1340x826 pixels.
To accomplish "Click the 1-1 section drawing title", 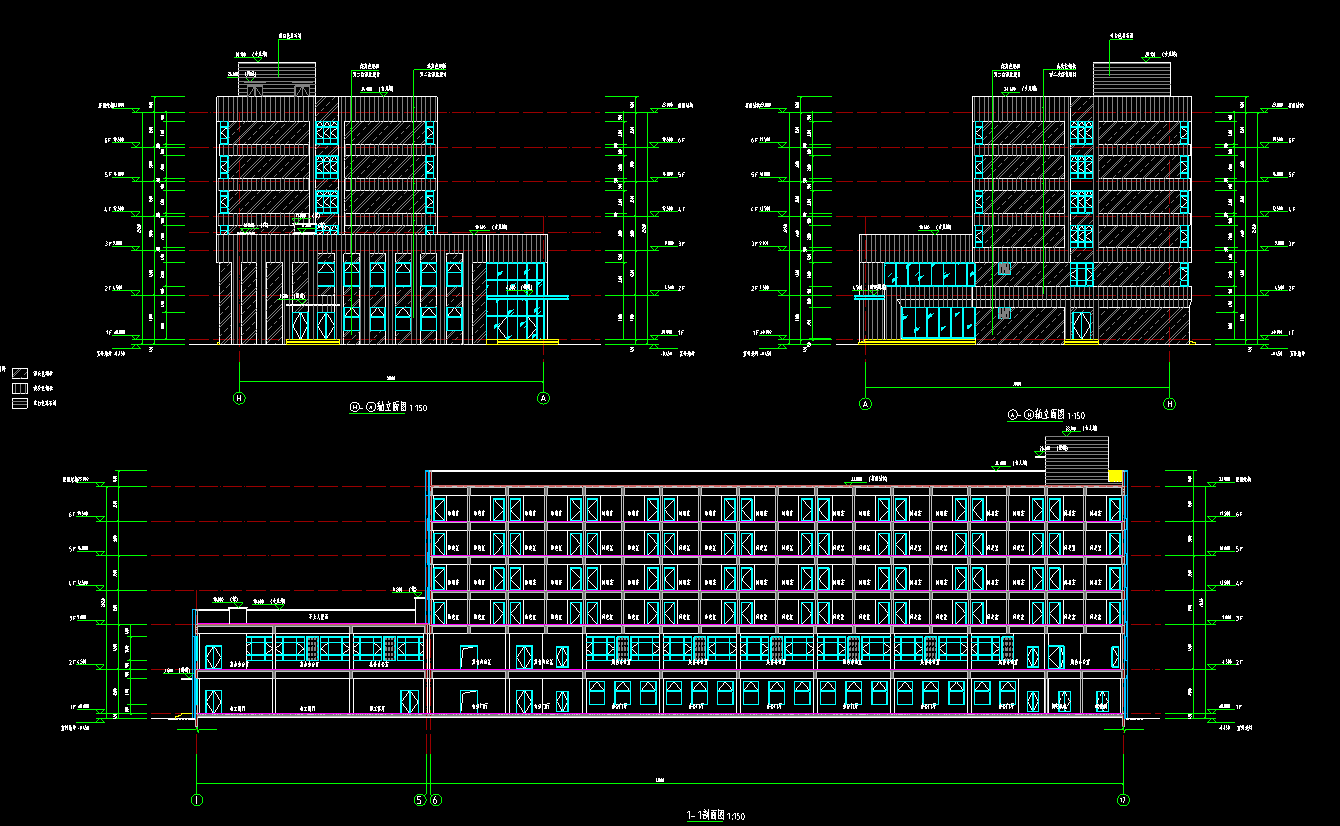I will [715, 817].
